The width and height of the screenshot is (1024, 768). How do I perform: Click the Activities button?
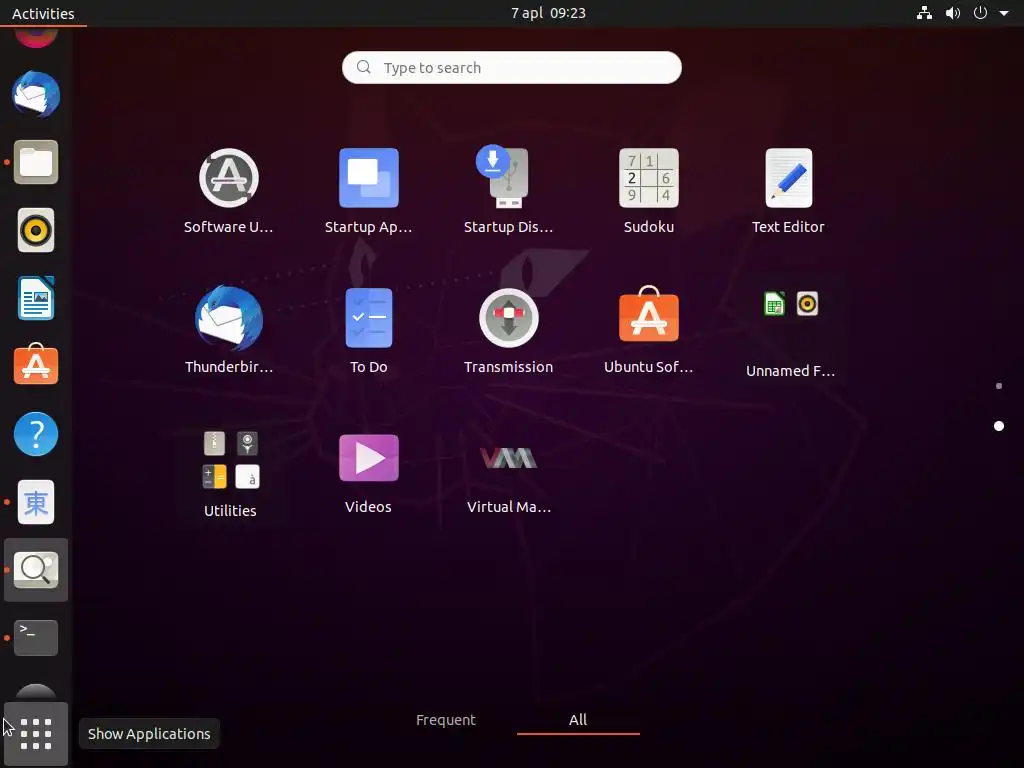pyautogui.click(x=43, y=13)
